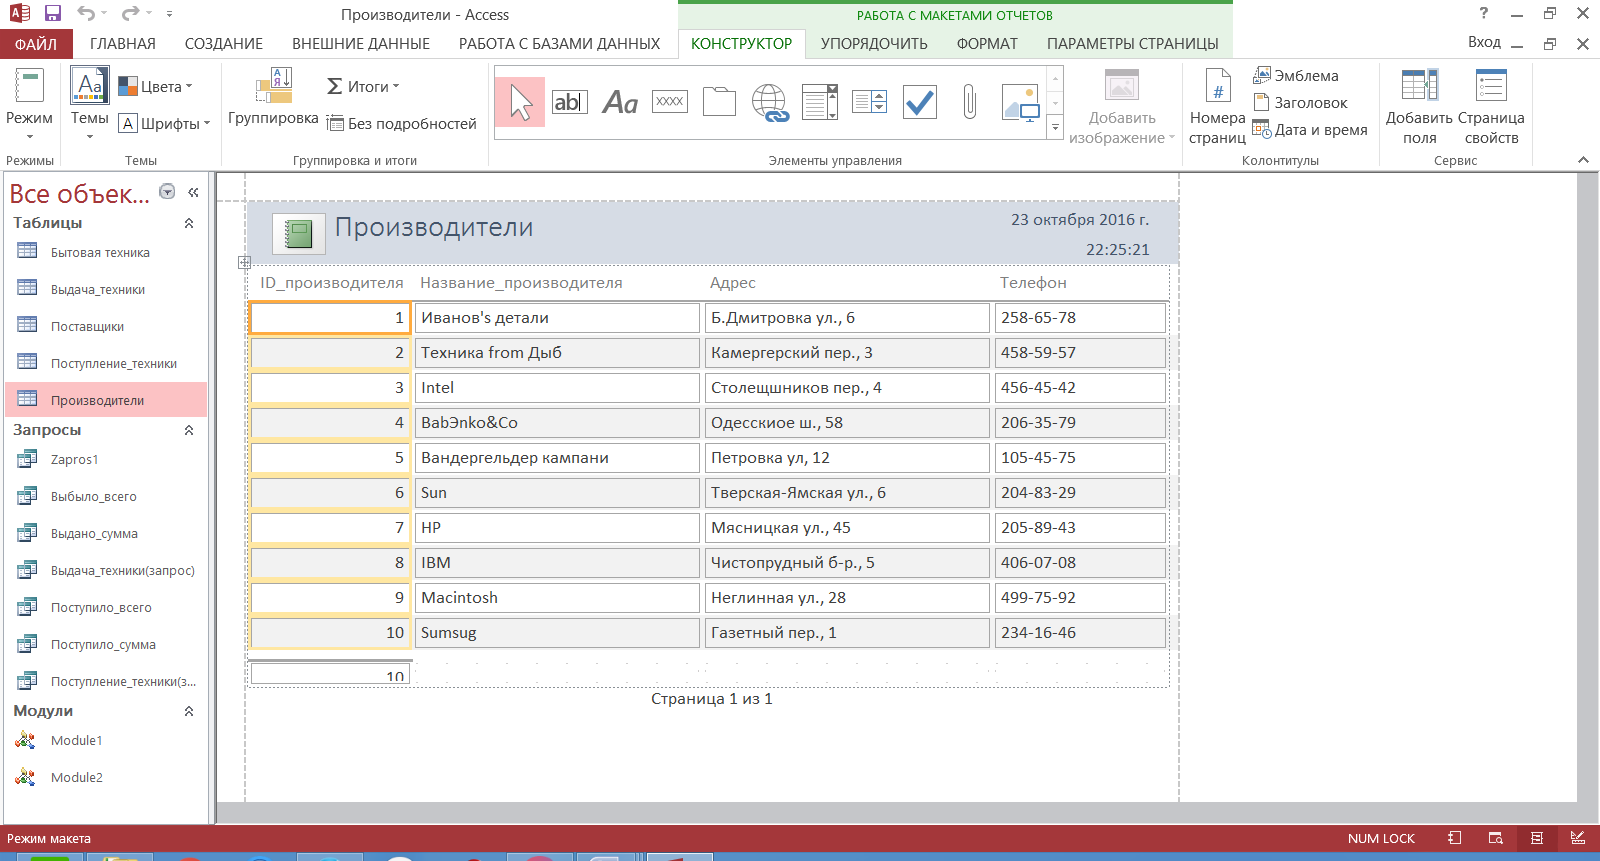Open the Итоги totals dropdown
This screenshot has height=861, width=1600.
click(363, 87)
